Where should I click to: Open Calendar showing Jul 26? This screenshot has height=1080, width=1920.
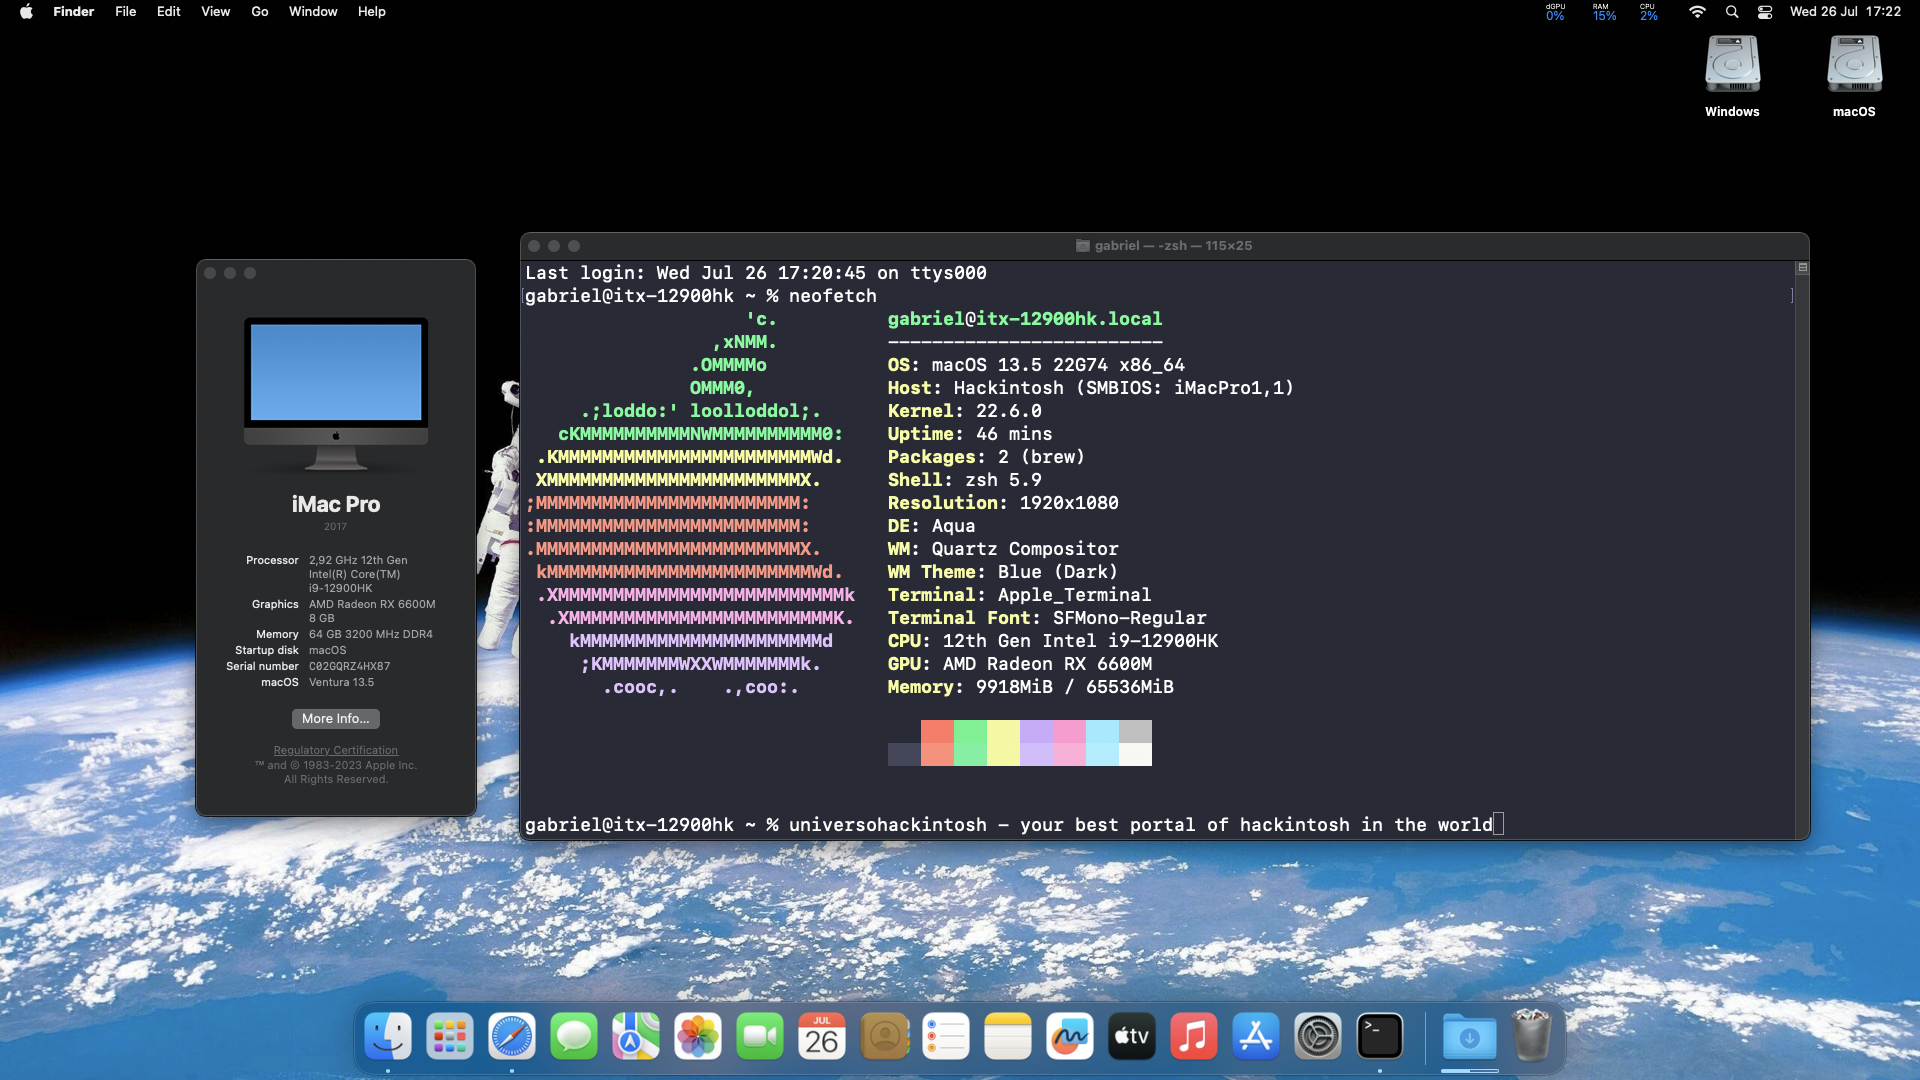822,1036
